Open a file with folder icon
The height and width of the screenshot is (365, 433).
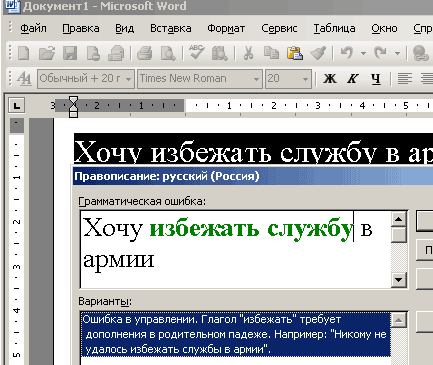click(46, 53)
